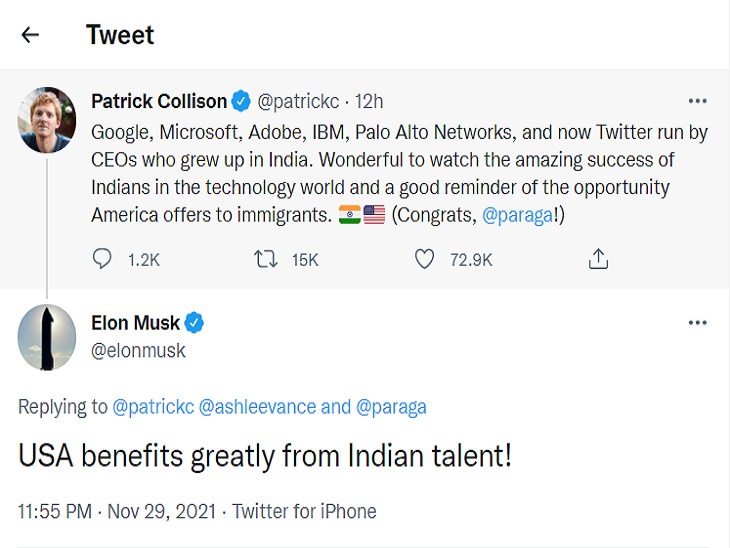Click the Elon Musk display name
The width and height of the screenshot is (730, 548).
135,323
